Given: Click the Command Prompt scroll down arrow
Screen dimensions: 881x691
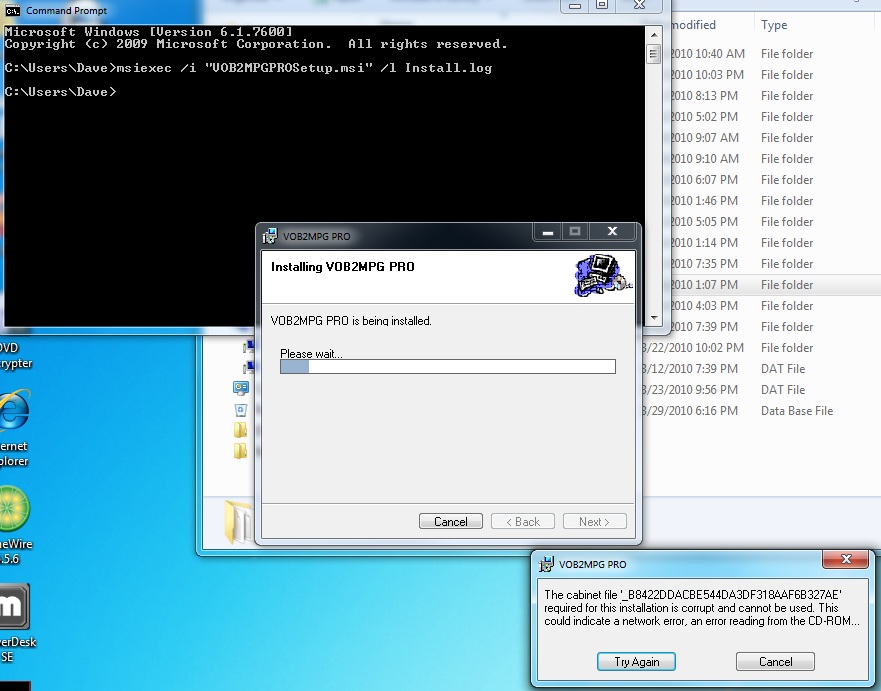Looking at the screenshot, I should pyautogui.click(x=653, y=318).
